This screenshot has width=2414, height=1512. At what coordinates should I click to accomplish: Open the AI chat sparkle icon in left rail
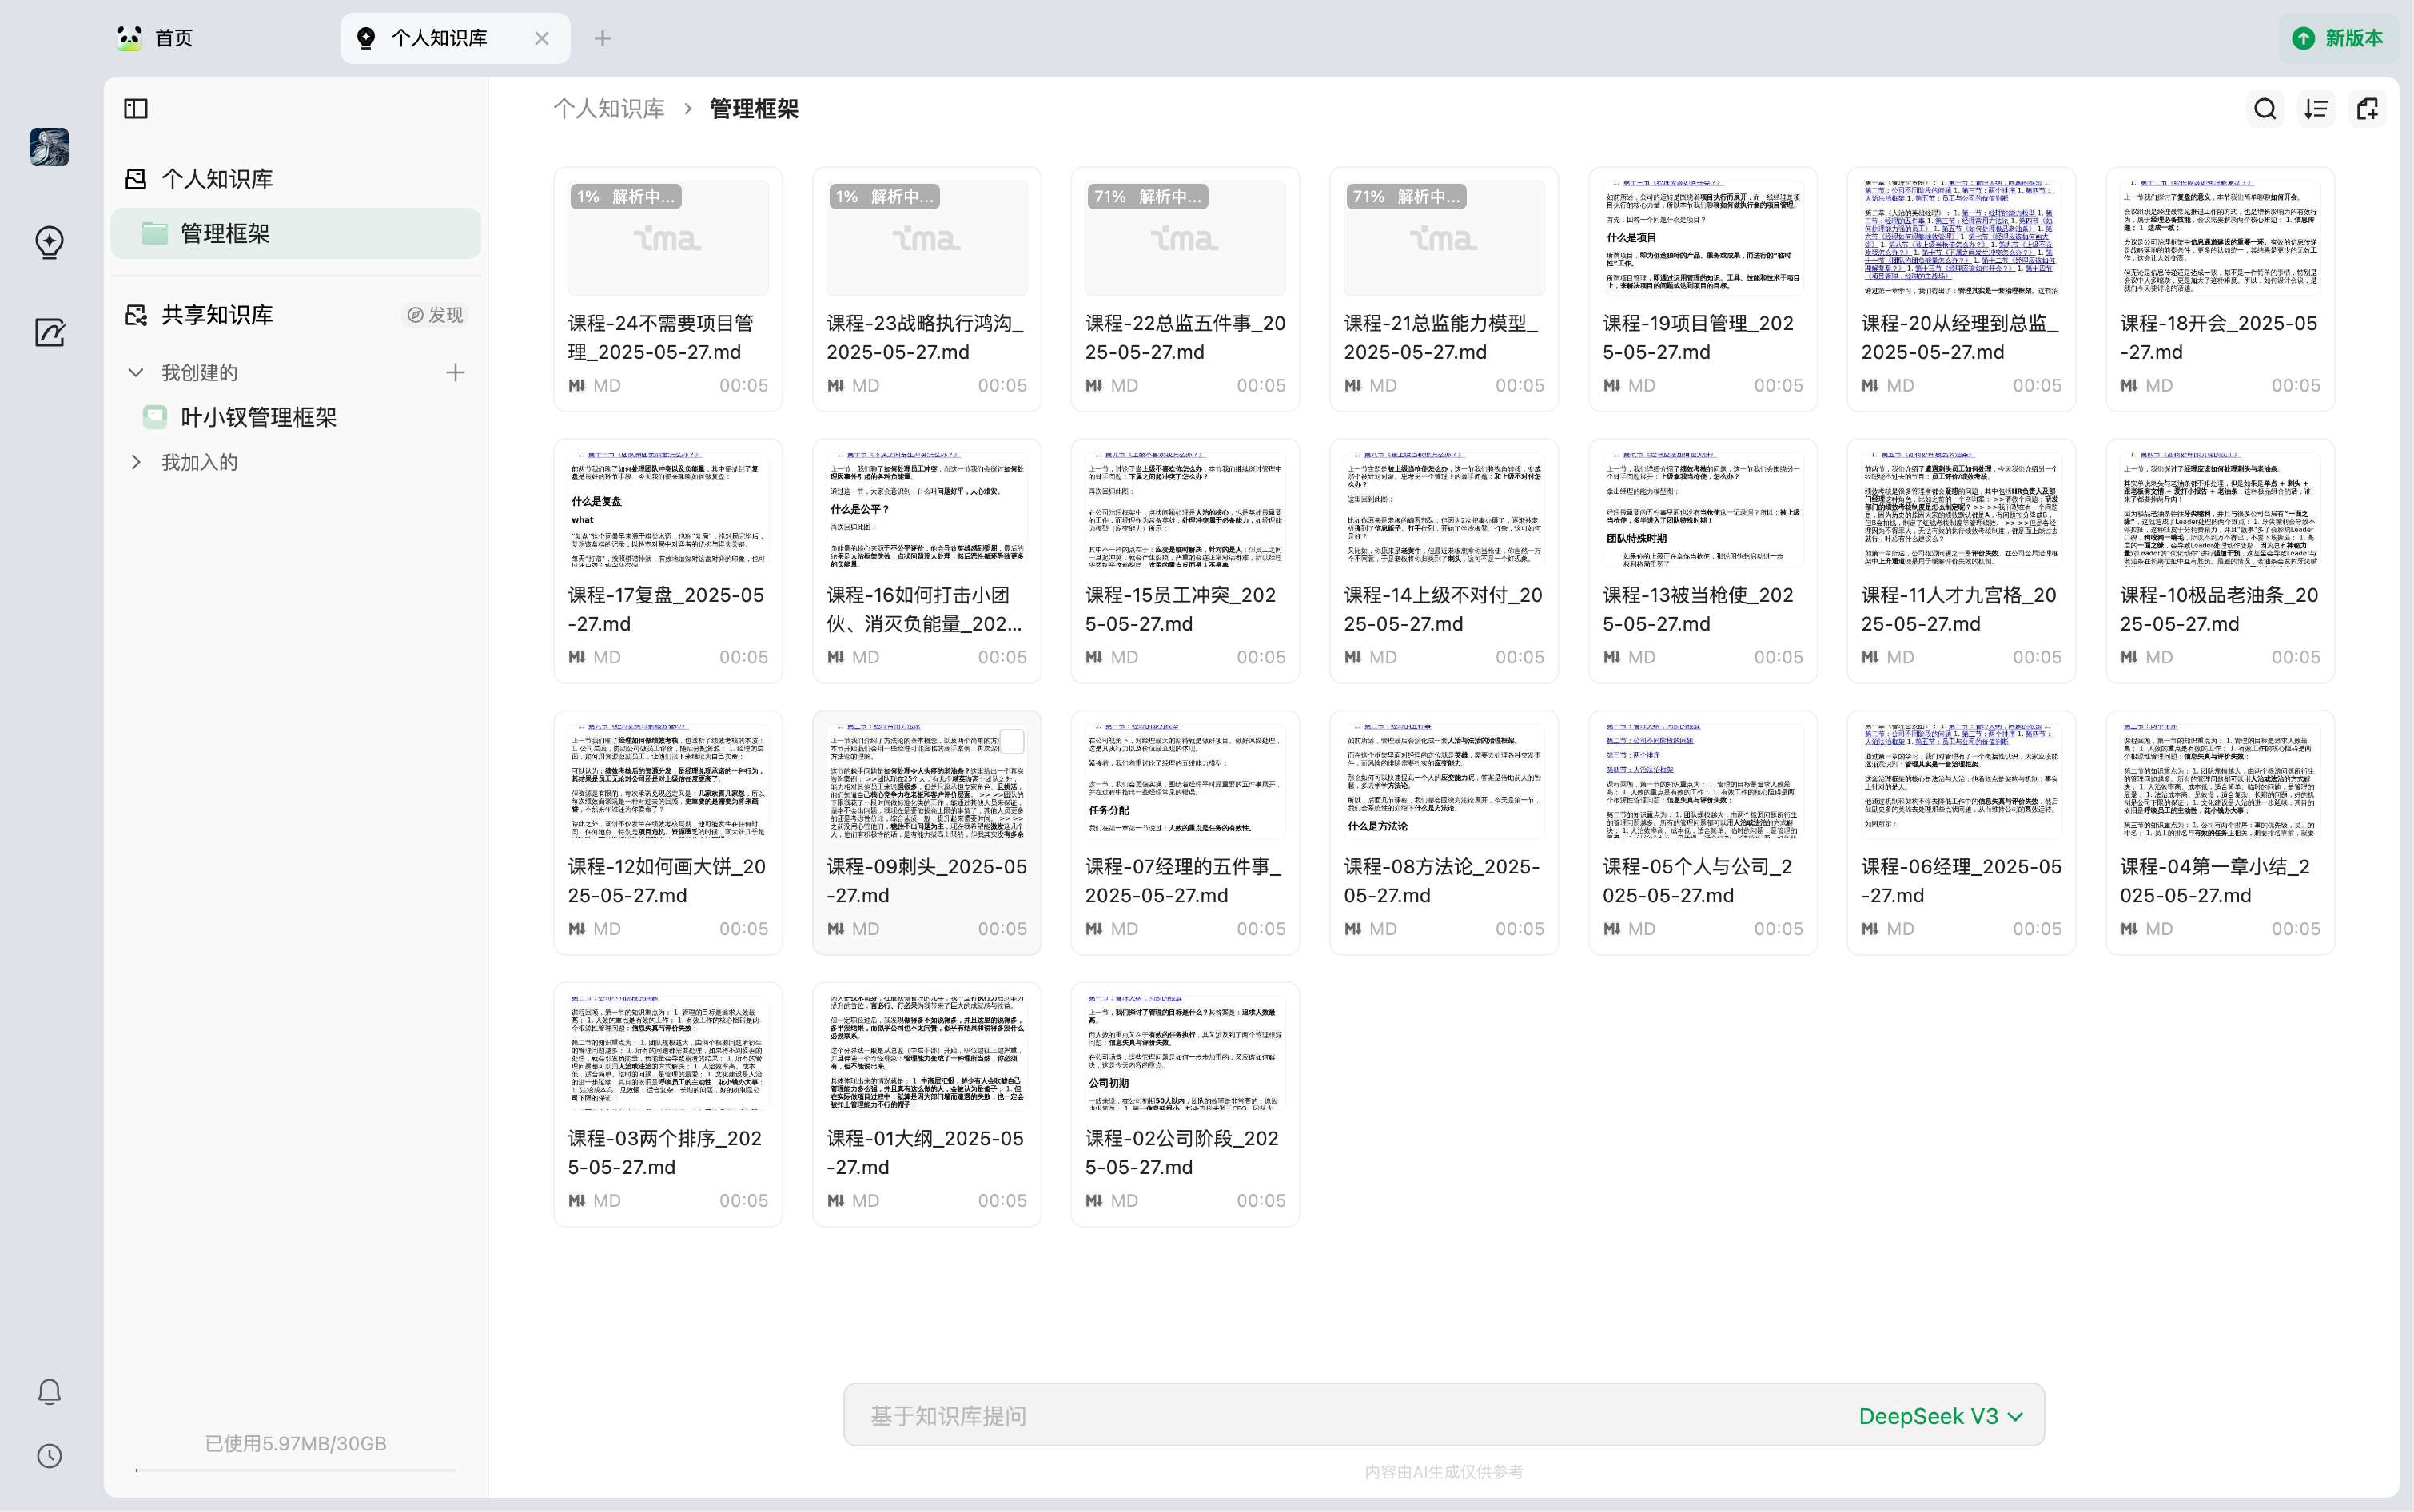pos(49,241)
